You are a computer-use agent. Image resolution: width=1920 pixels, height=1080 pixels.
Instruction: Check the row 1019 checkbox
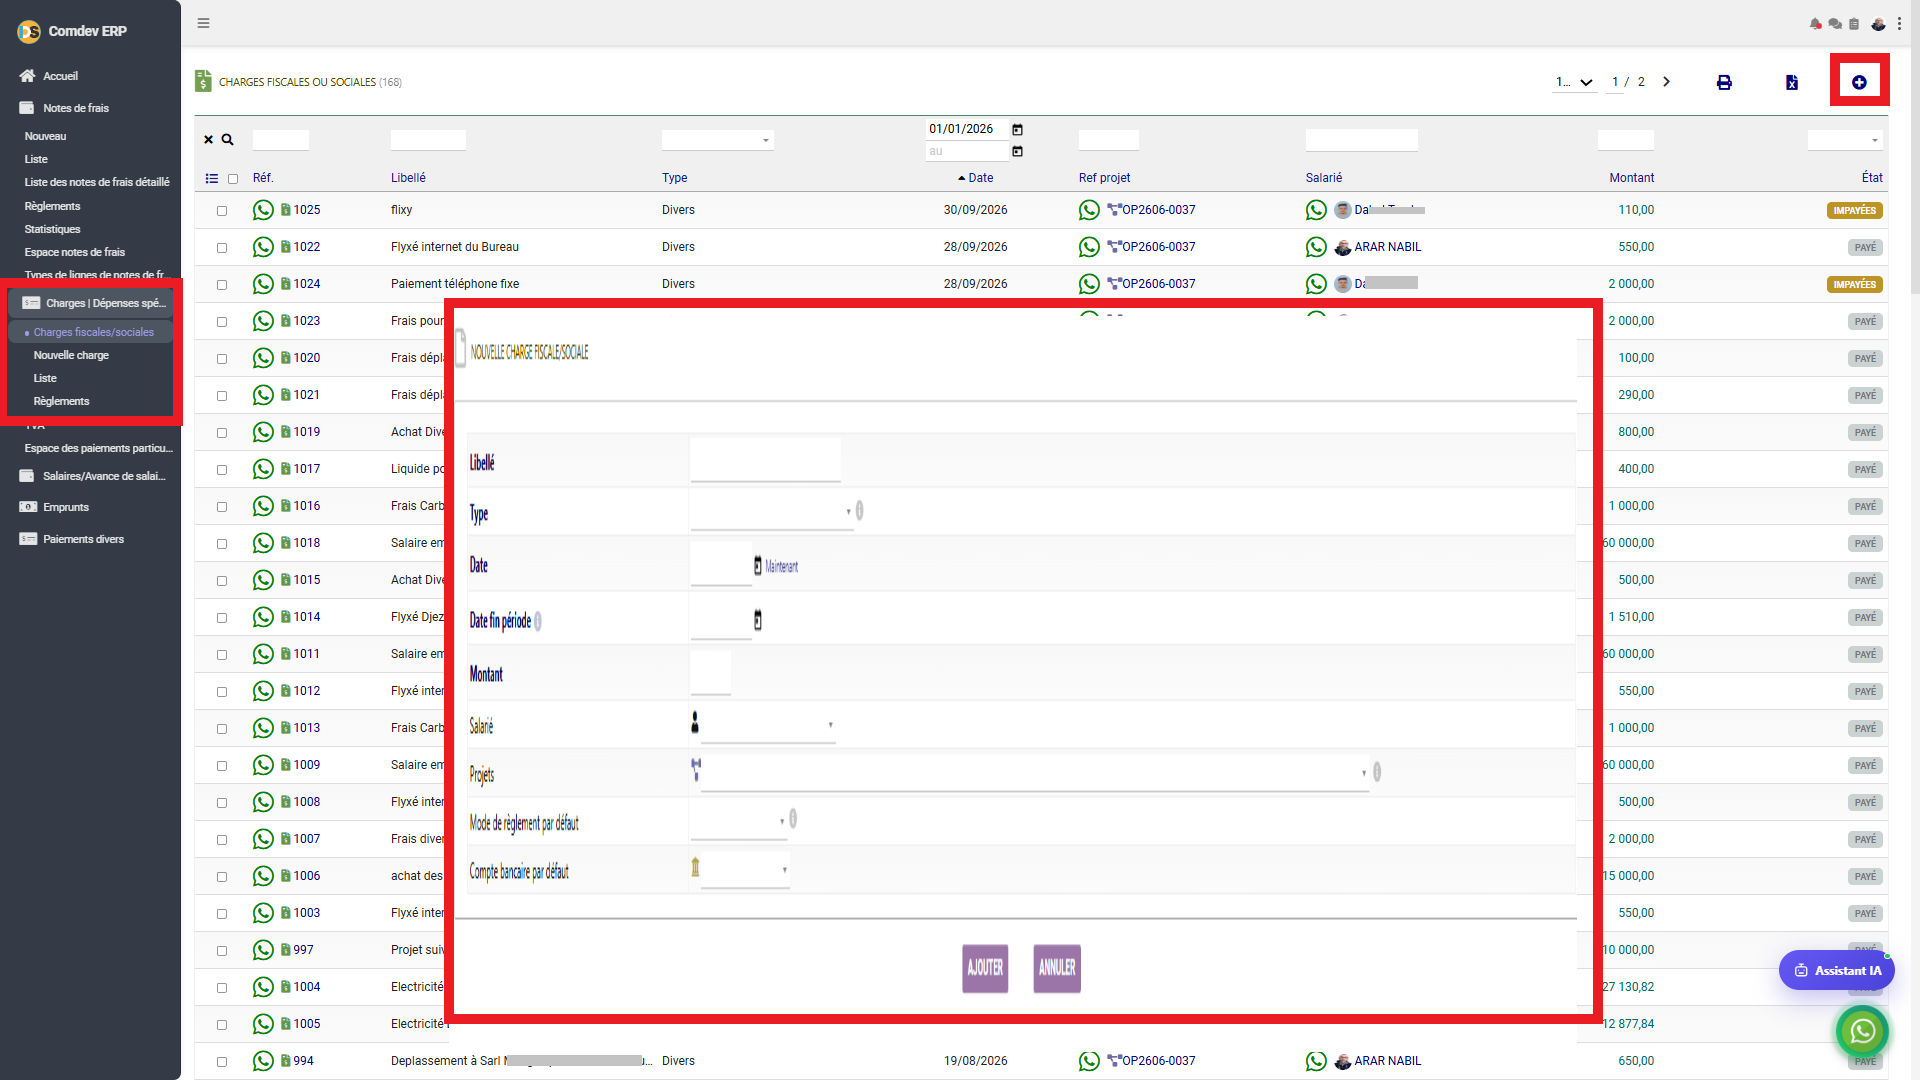click(x=222, y=433)
